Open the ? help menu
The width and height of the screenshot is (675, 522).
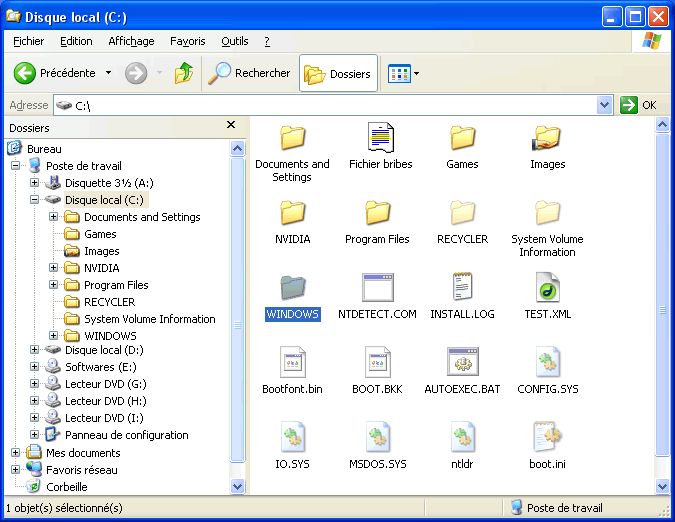(x=267, y=41)
